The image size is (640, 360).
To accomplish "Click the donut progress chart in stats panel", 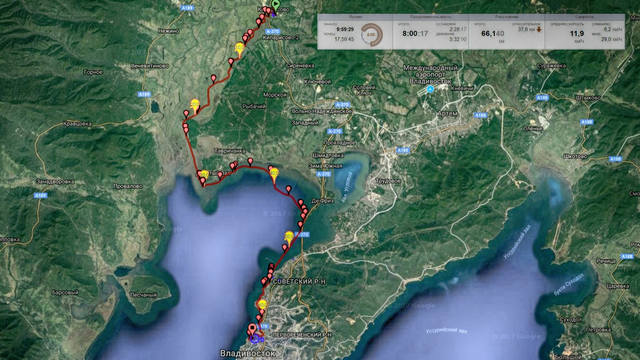I will (371, 34).
